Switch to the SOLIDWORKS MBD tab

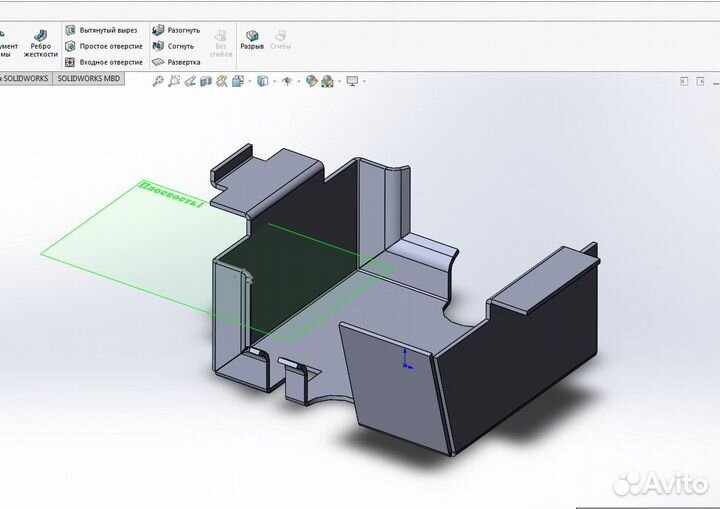point(89,79)
